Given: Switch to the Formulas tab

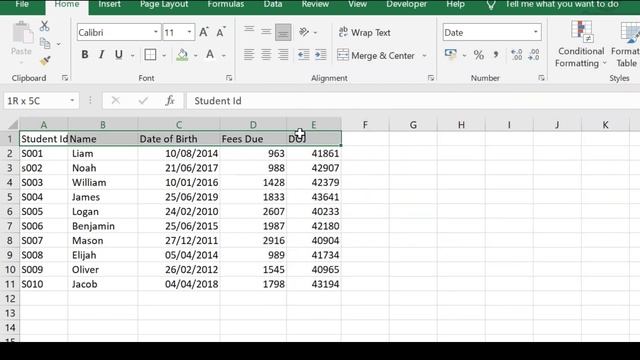Looking at the screenshot, I should 226,4.
